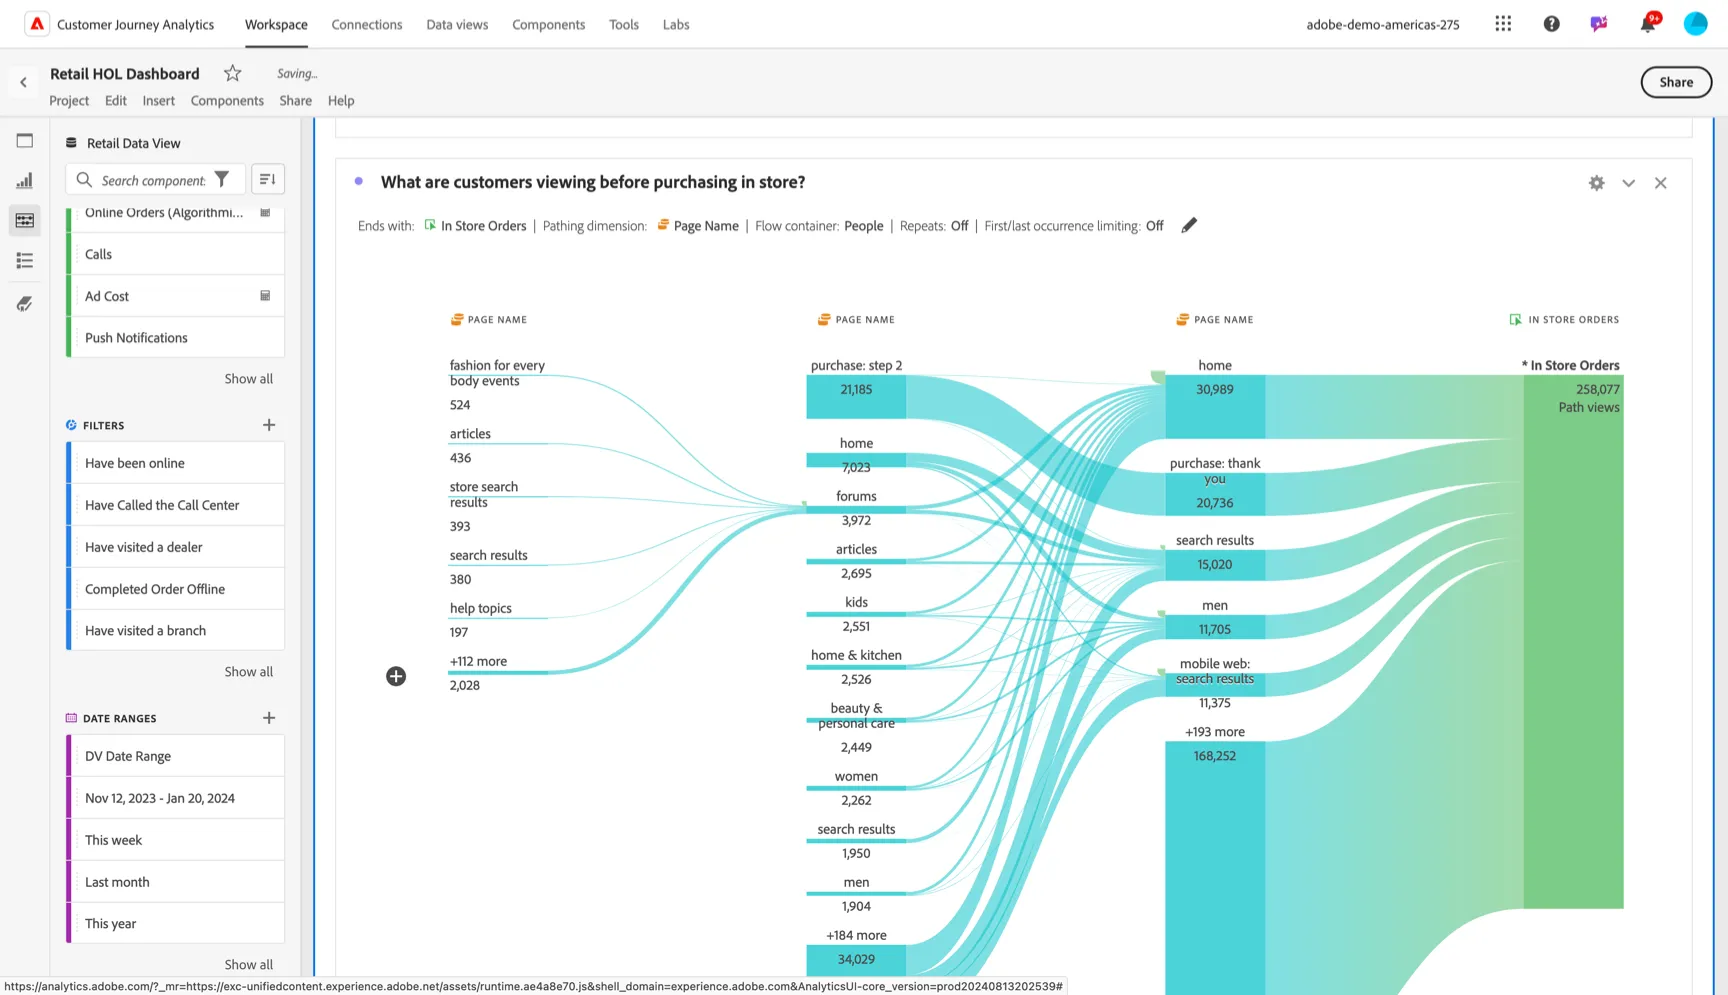The height and width of the screenshot is (995, 1728).
Task: Collapse the flow visualization with chevron
Action: point(1628,183)
